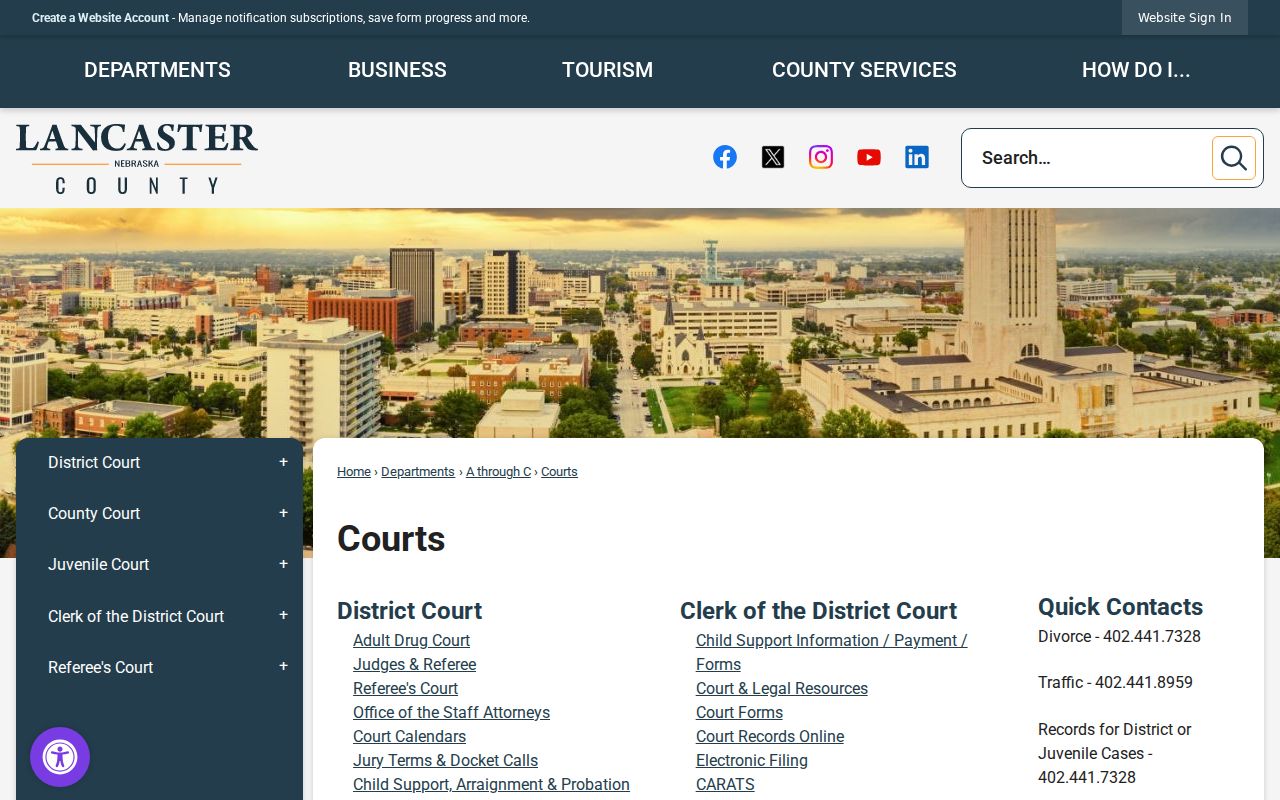This screenshot has height=800, width=1280.
Task: Open the accessibility options widget
Action: pos(60,757)
